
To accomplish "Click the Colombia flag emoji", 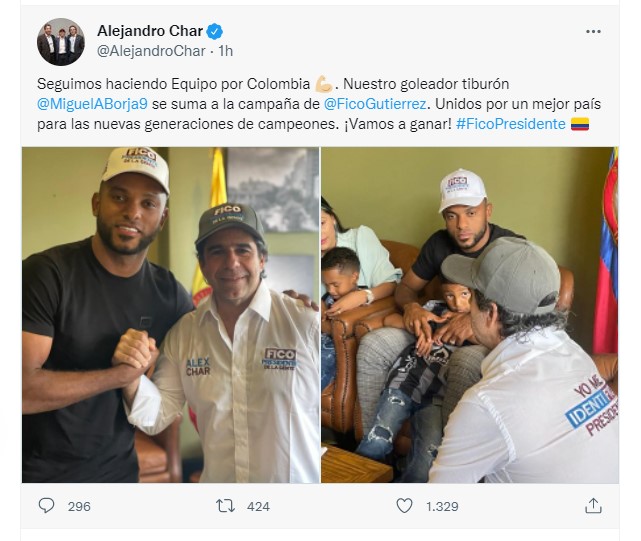I will tap(580, 124).
